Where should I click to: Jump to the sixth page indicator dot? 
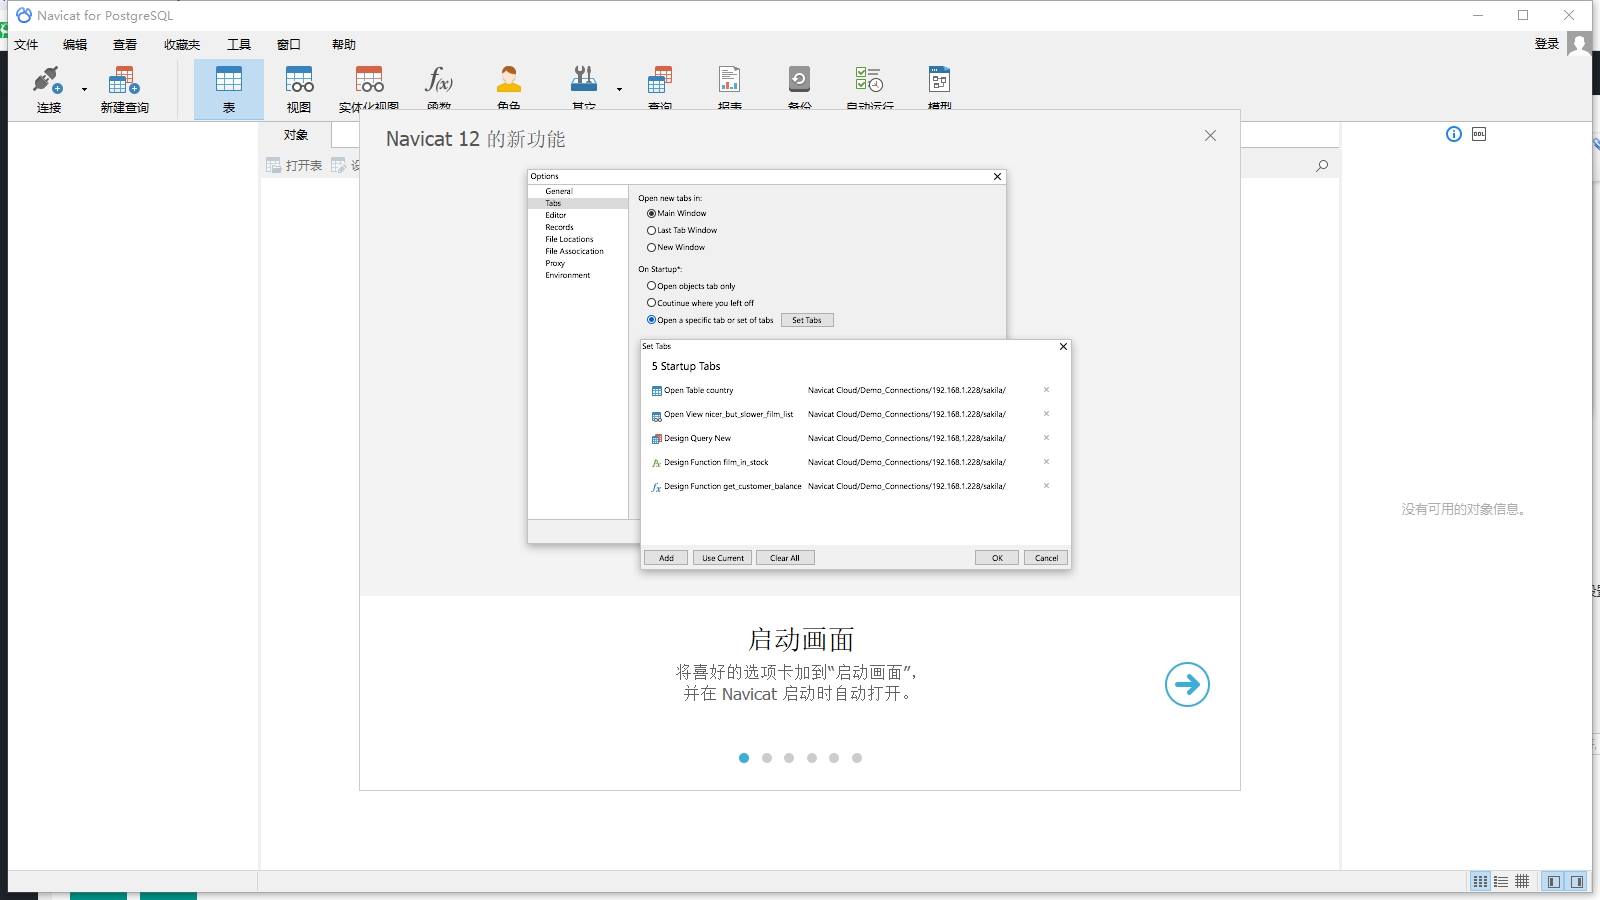point(857,758)
